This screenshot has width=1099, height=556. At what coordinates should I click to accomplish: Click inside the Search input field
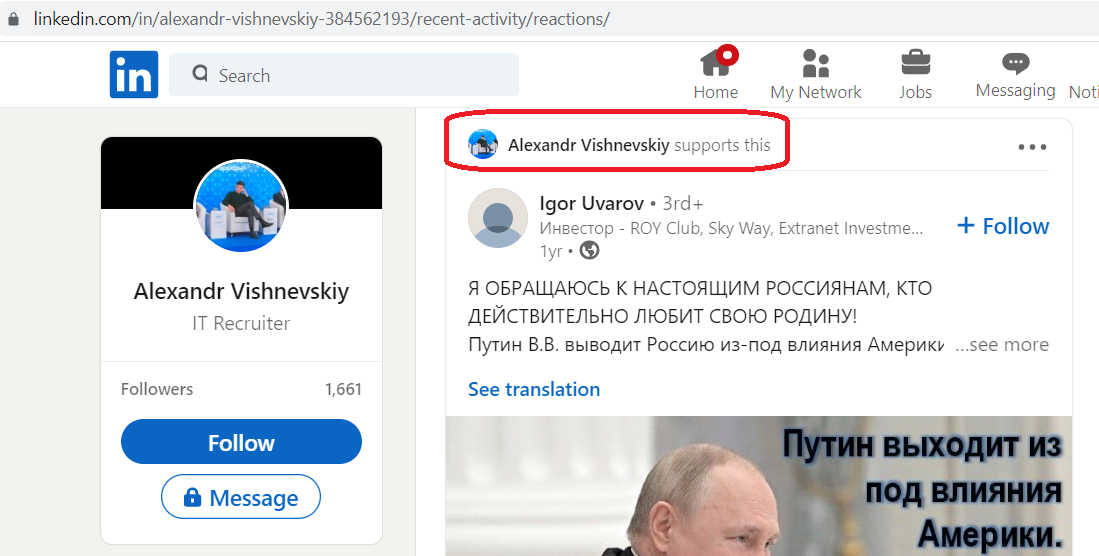[x=343, y=74]
